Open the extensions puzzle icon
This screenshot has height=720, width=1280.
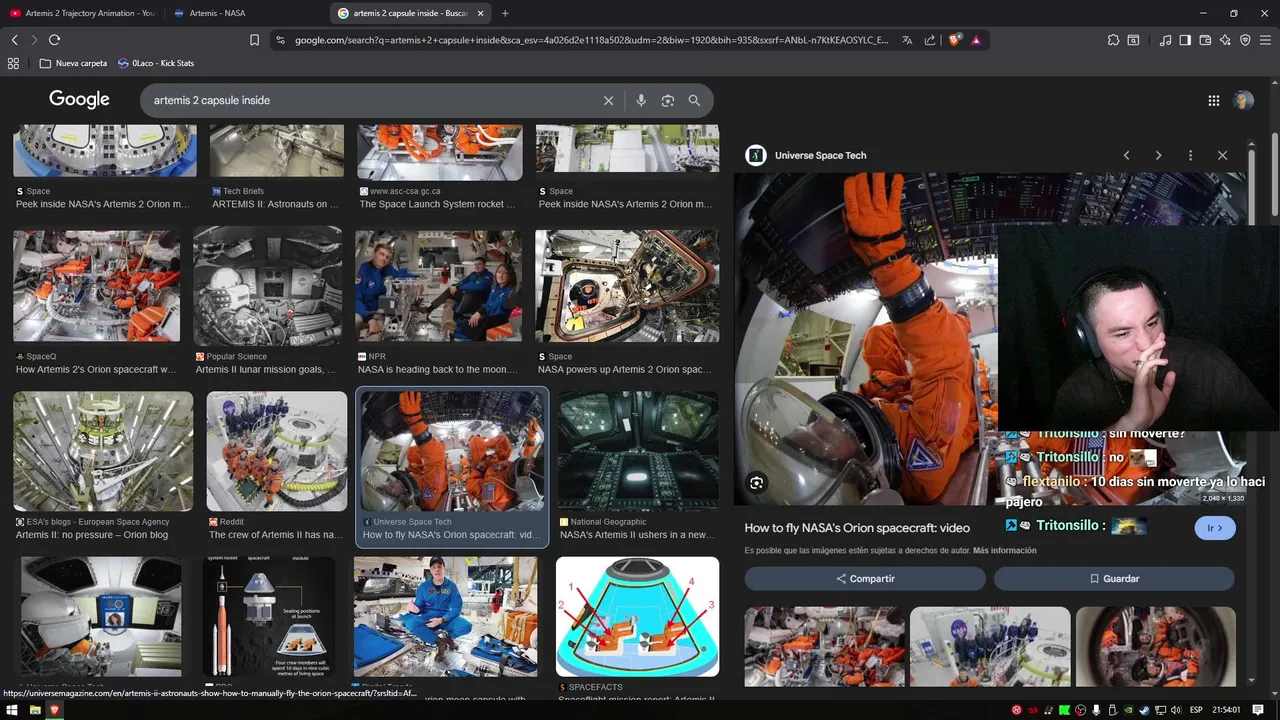point(1113,40)
